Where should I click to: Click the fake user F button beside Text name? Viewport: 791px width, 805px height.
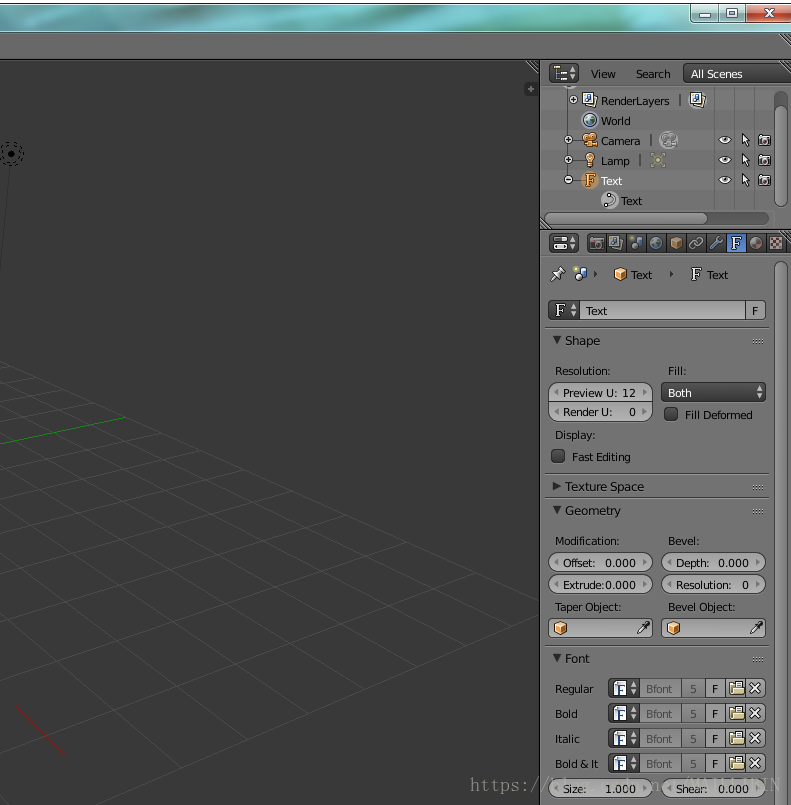coord(755,310)
